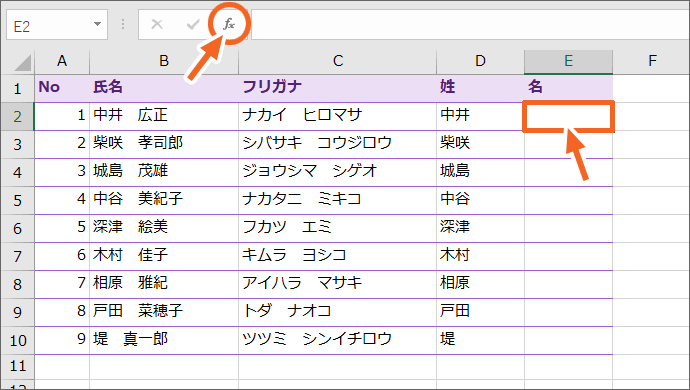Select the cell 'シバサキ コウジロウ'
The width and height of the screenshot is (690, 390).
point(338,144)
